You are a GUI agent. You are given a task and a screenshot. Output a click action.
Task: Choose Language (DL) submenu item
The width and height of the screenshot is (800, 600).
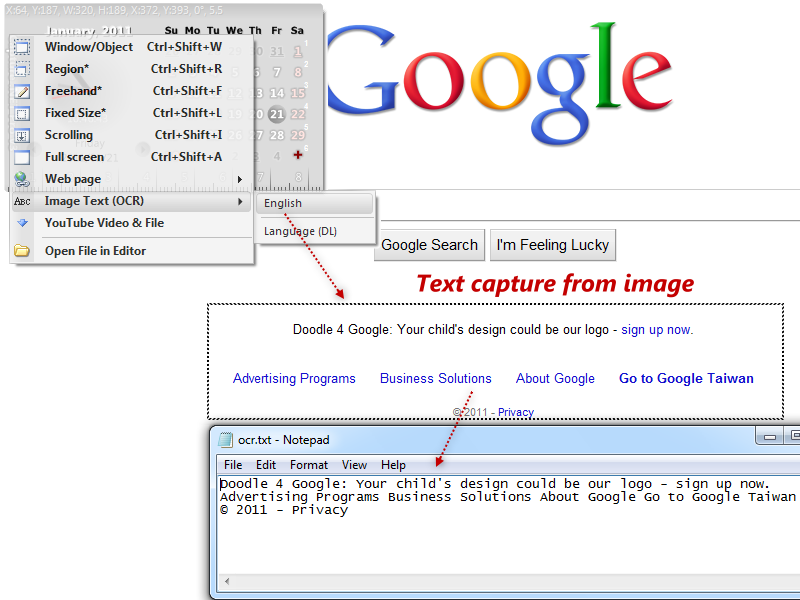click(315, 231)
